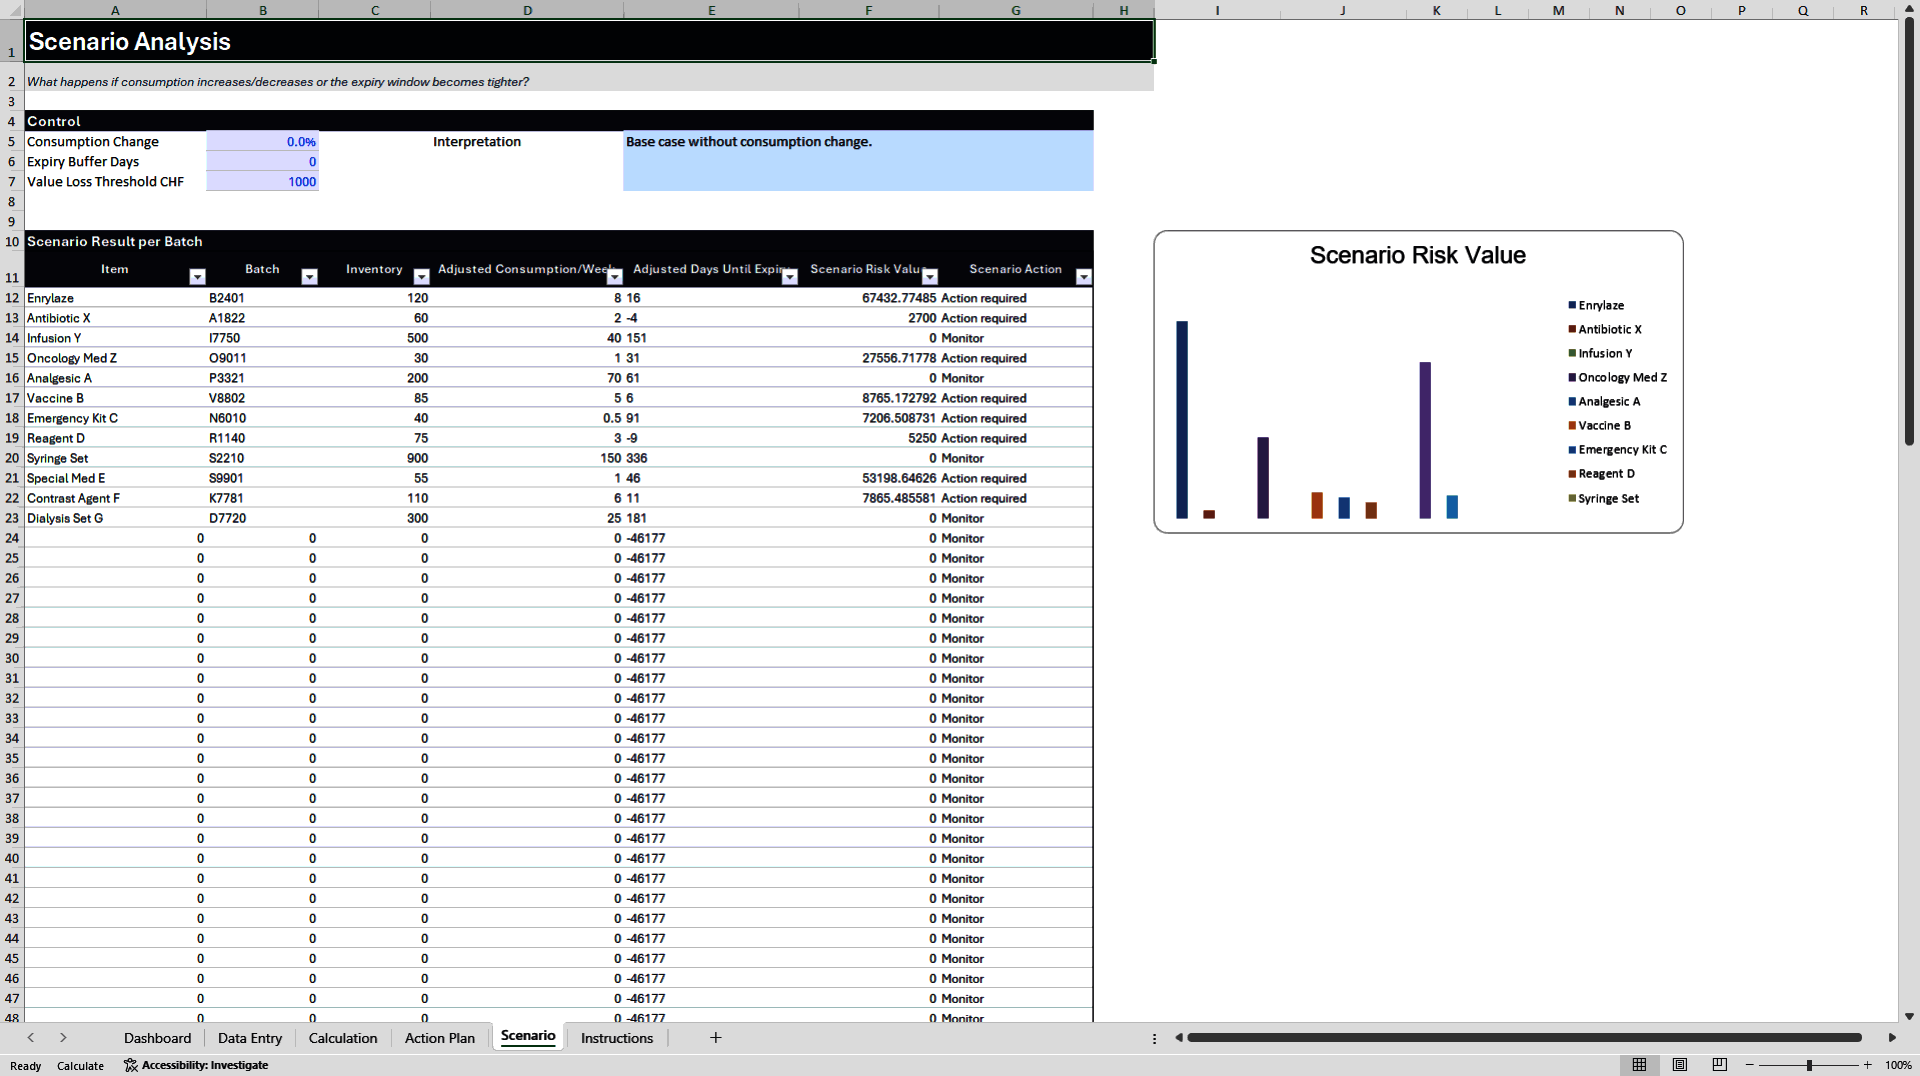Image resolution: width=1920 pixels, height=1076 pixels.
Task: Select the Expiry Buffer Days input cell
Action: pos(262,162)
